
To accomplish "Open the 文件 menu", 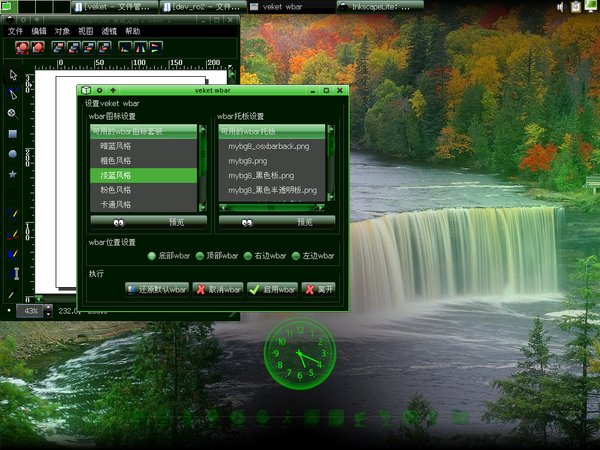I will [x=15, y=31].
